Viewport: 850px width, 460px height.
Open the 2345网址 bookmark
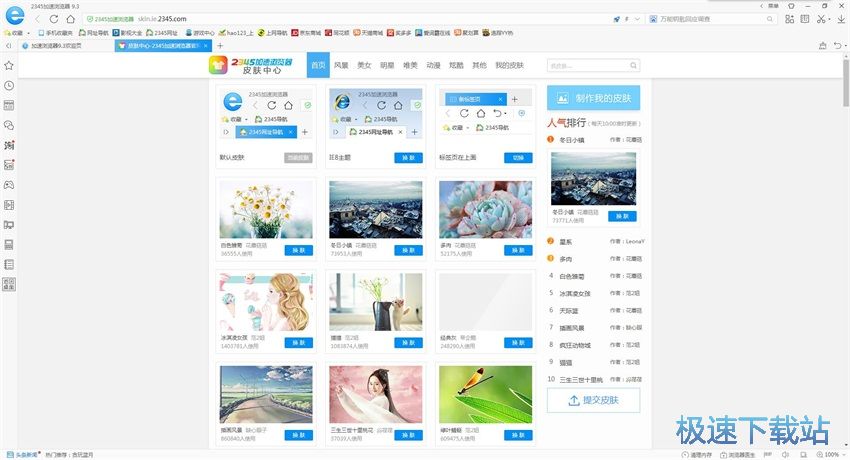[162, 33]
